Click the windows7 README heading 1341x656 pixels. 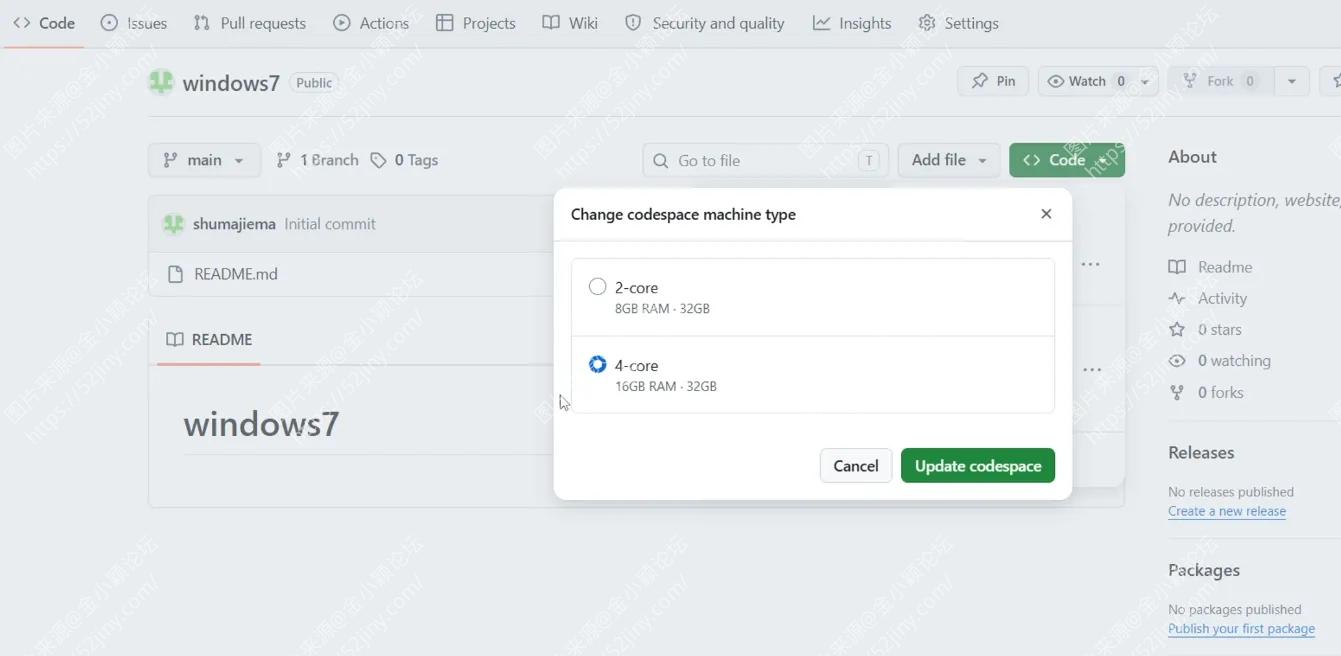pos(262,424)
